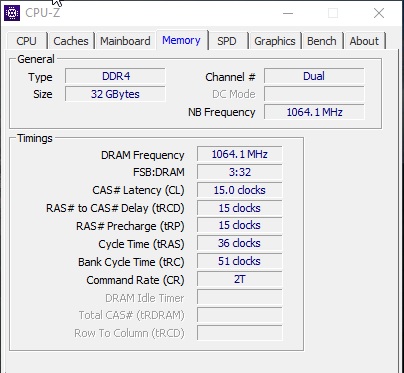Click the DRAM Frequency value field
The image size is (404, 373).
[x=239, y=154]
